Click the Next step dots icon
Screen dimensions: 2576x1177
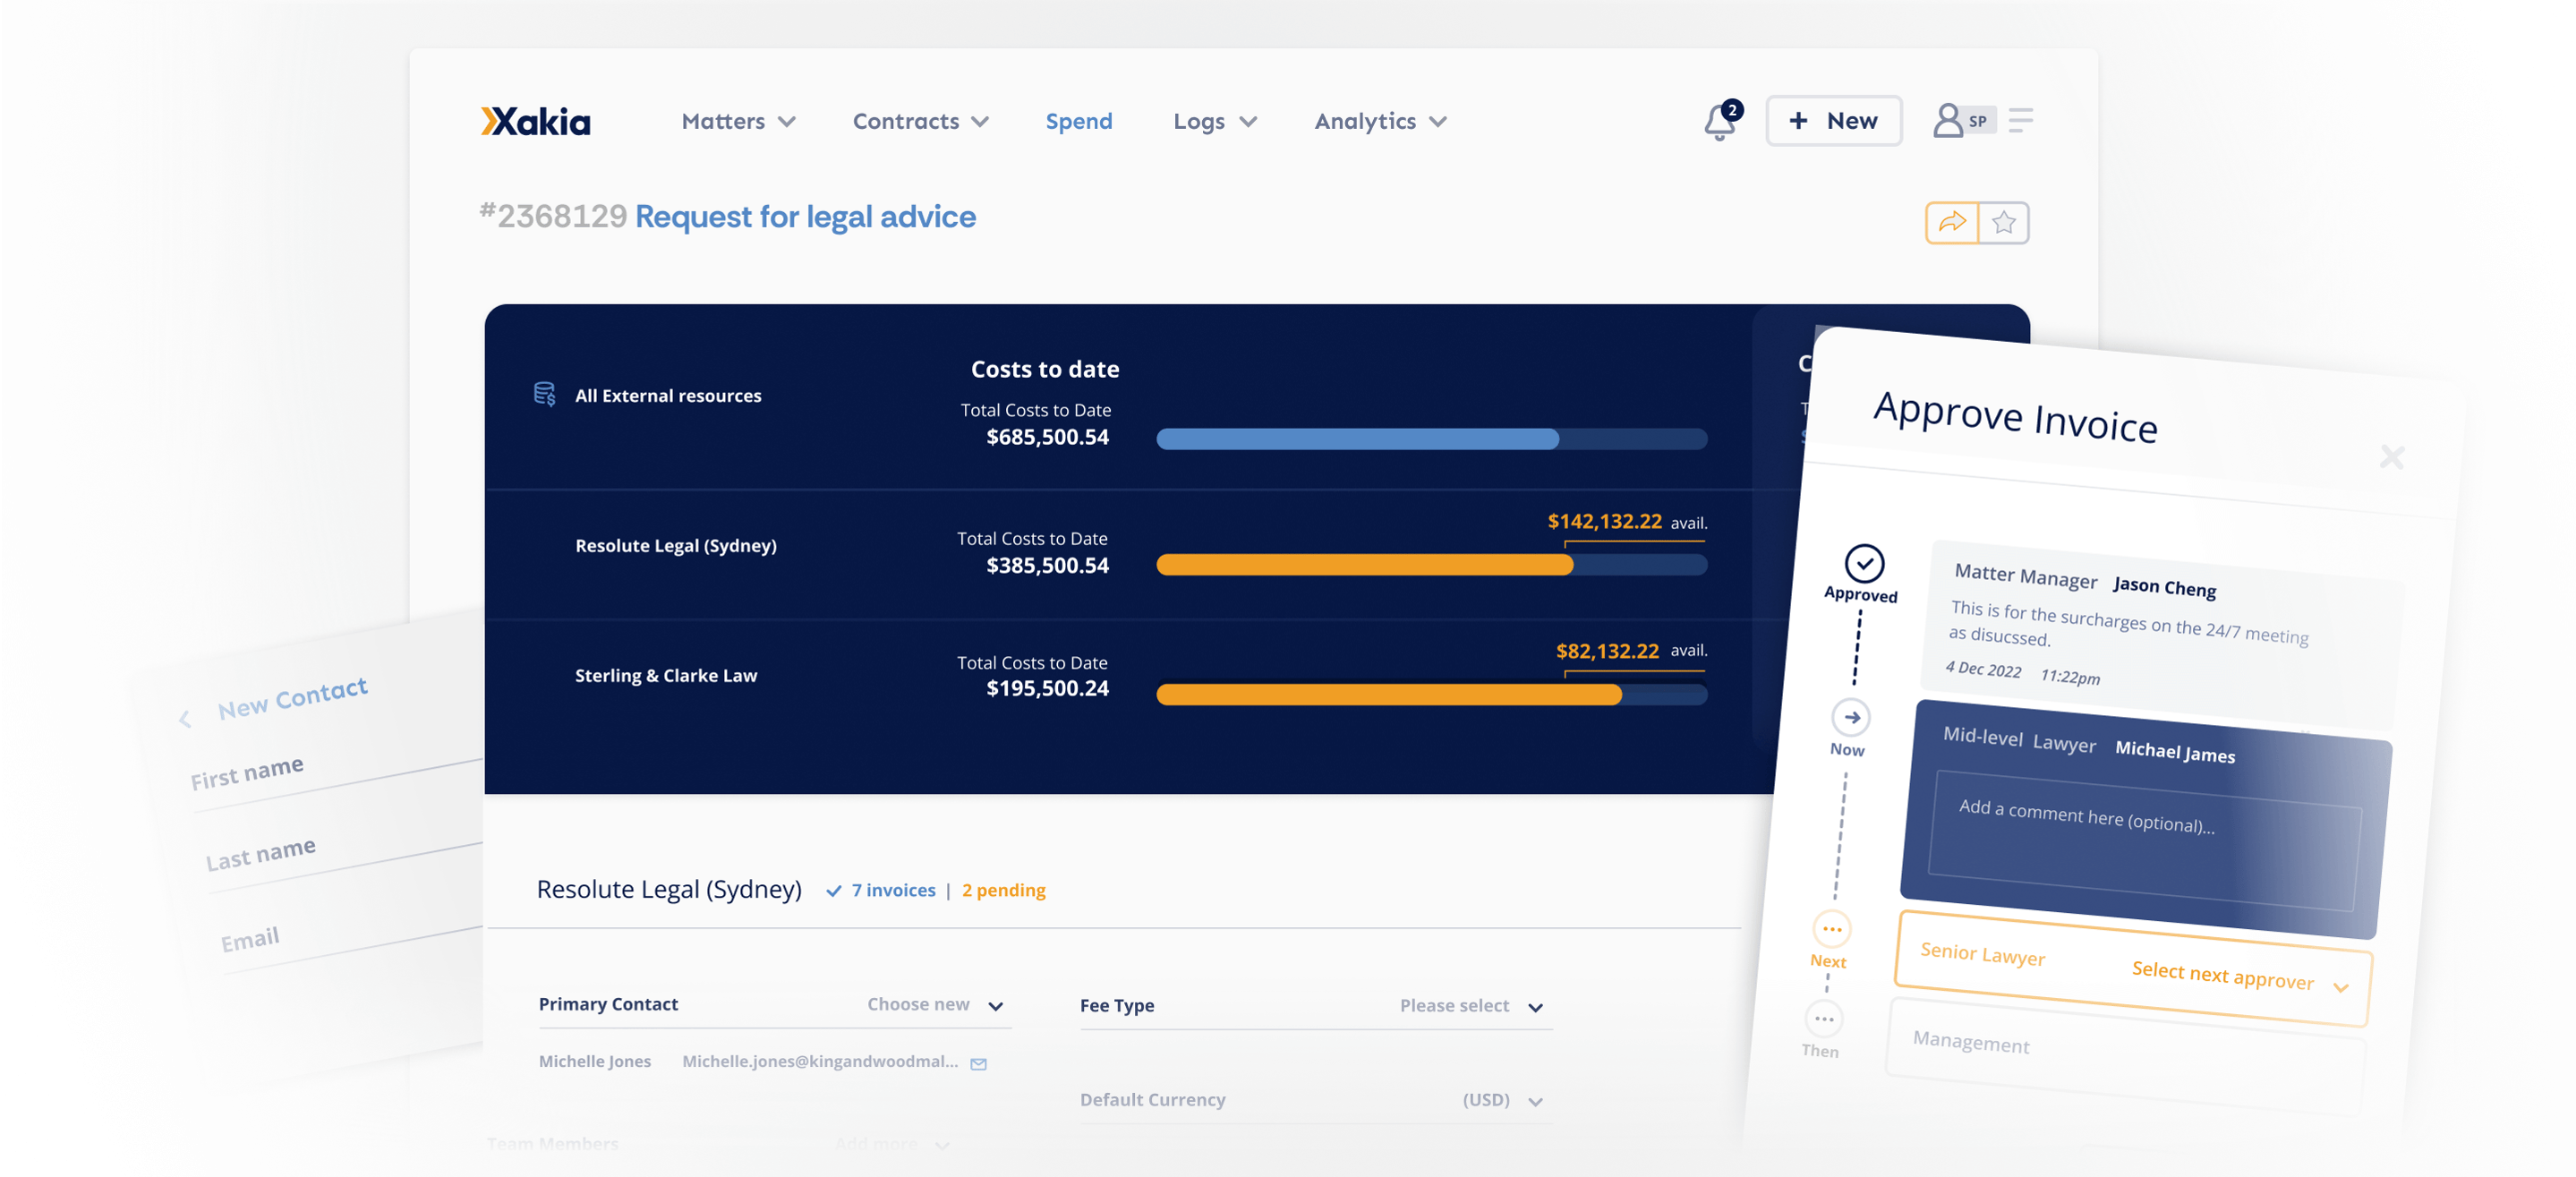(1831, 929)
